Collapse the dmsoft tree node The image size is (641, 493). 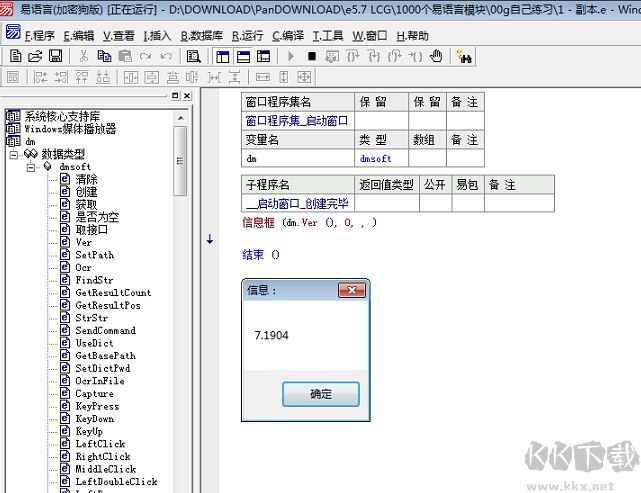tap(31, 167)
